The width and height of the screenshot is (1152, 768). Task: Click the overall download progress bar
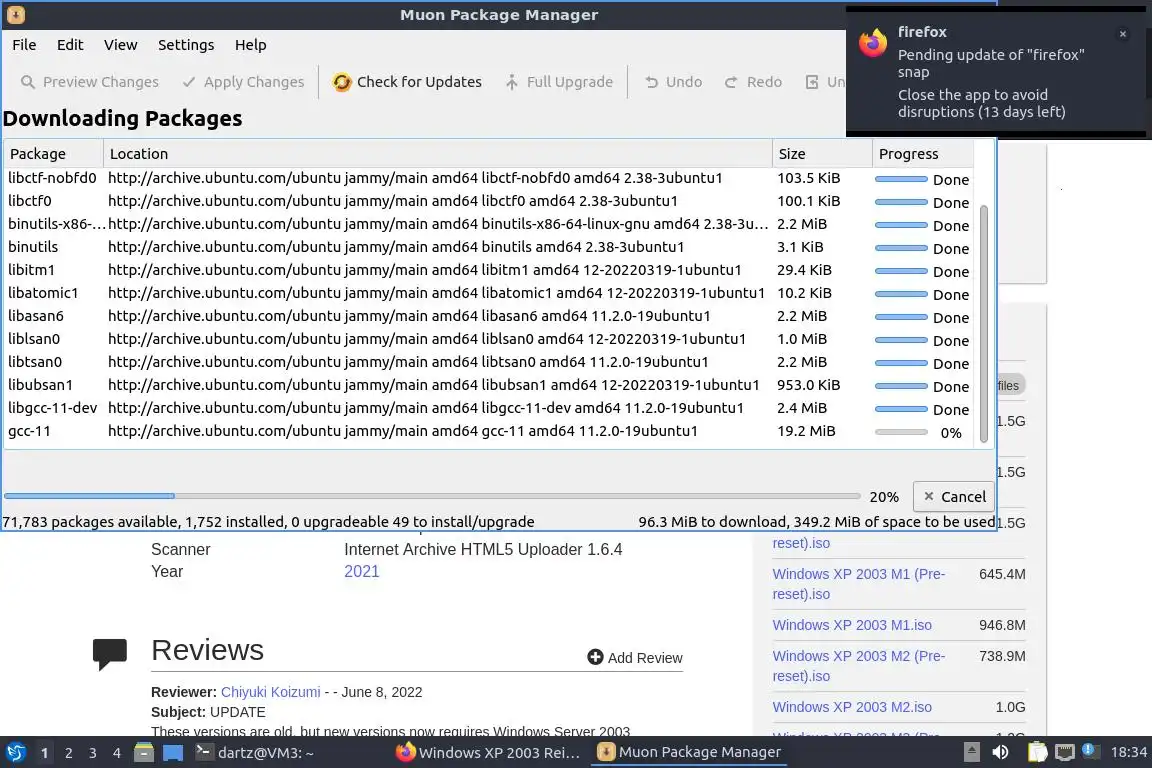coord(432,496)
